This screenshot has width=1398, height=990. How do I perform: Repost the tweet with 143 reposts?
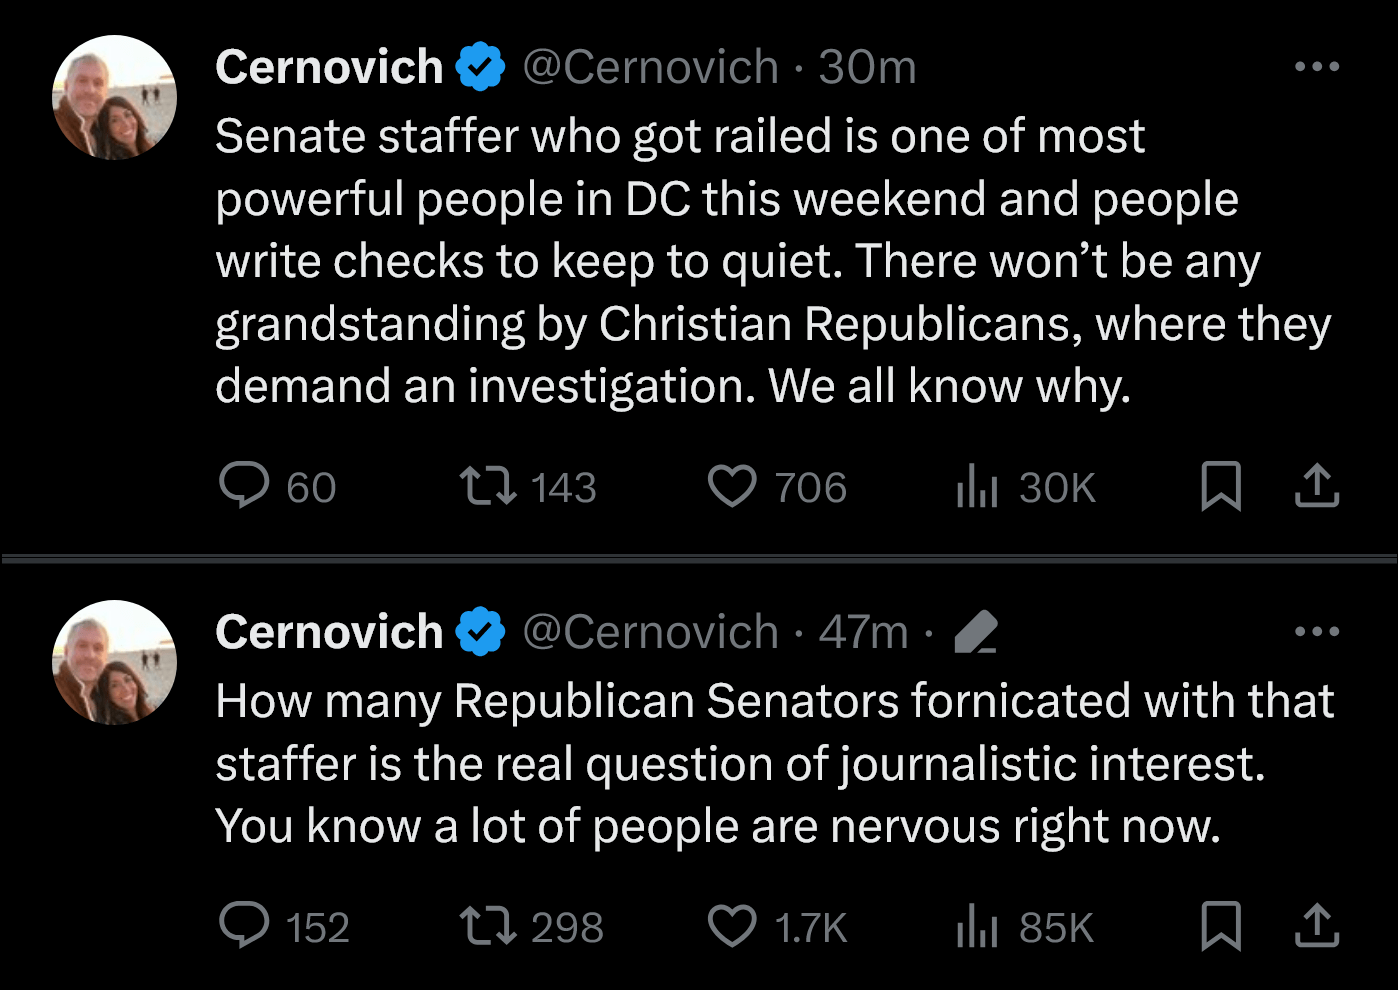coord(487,487)
